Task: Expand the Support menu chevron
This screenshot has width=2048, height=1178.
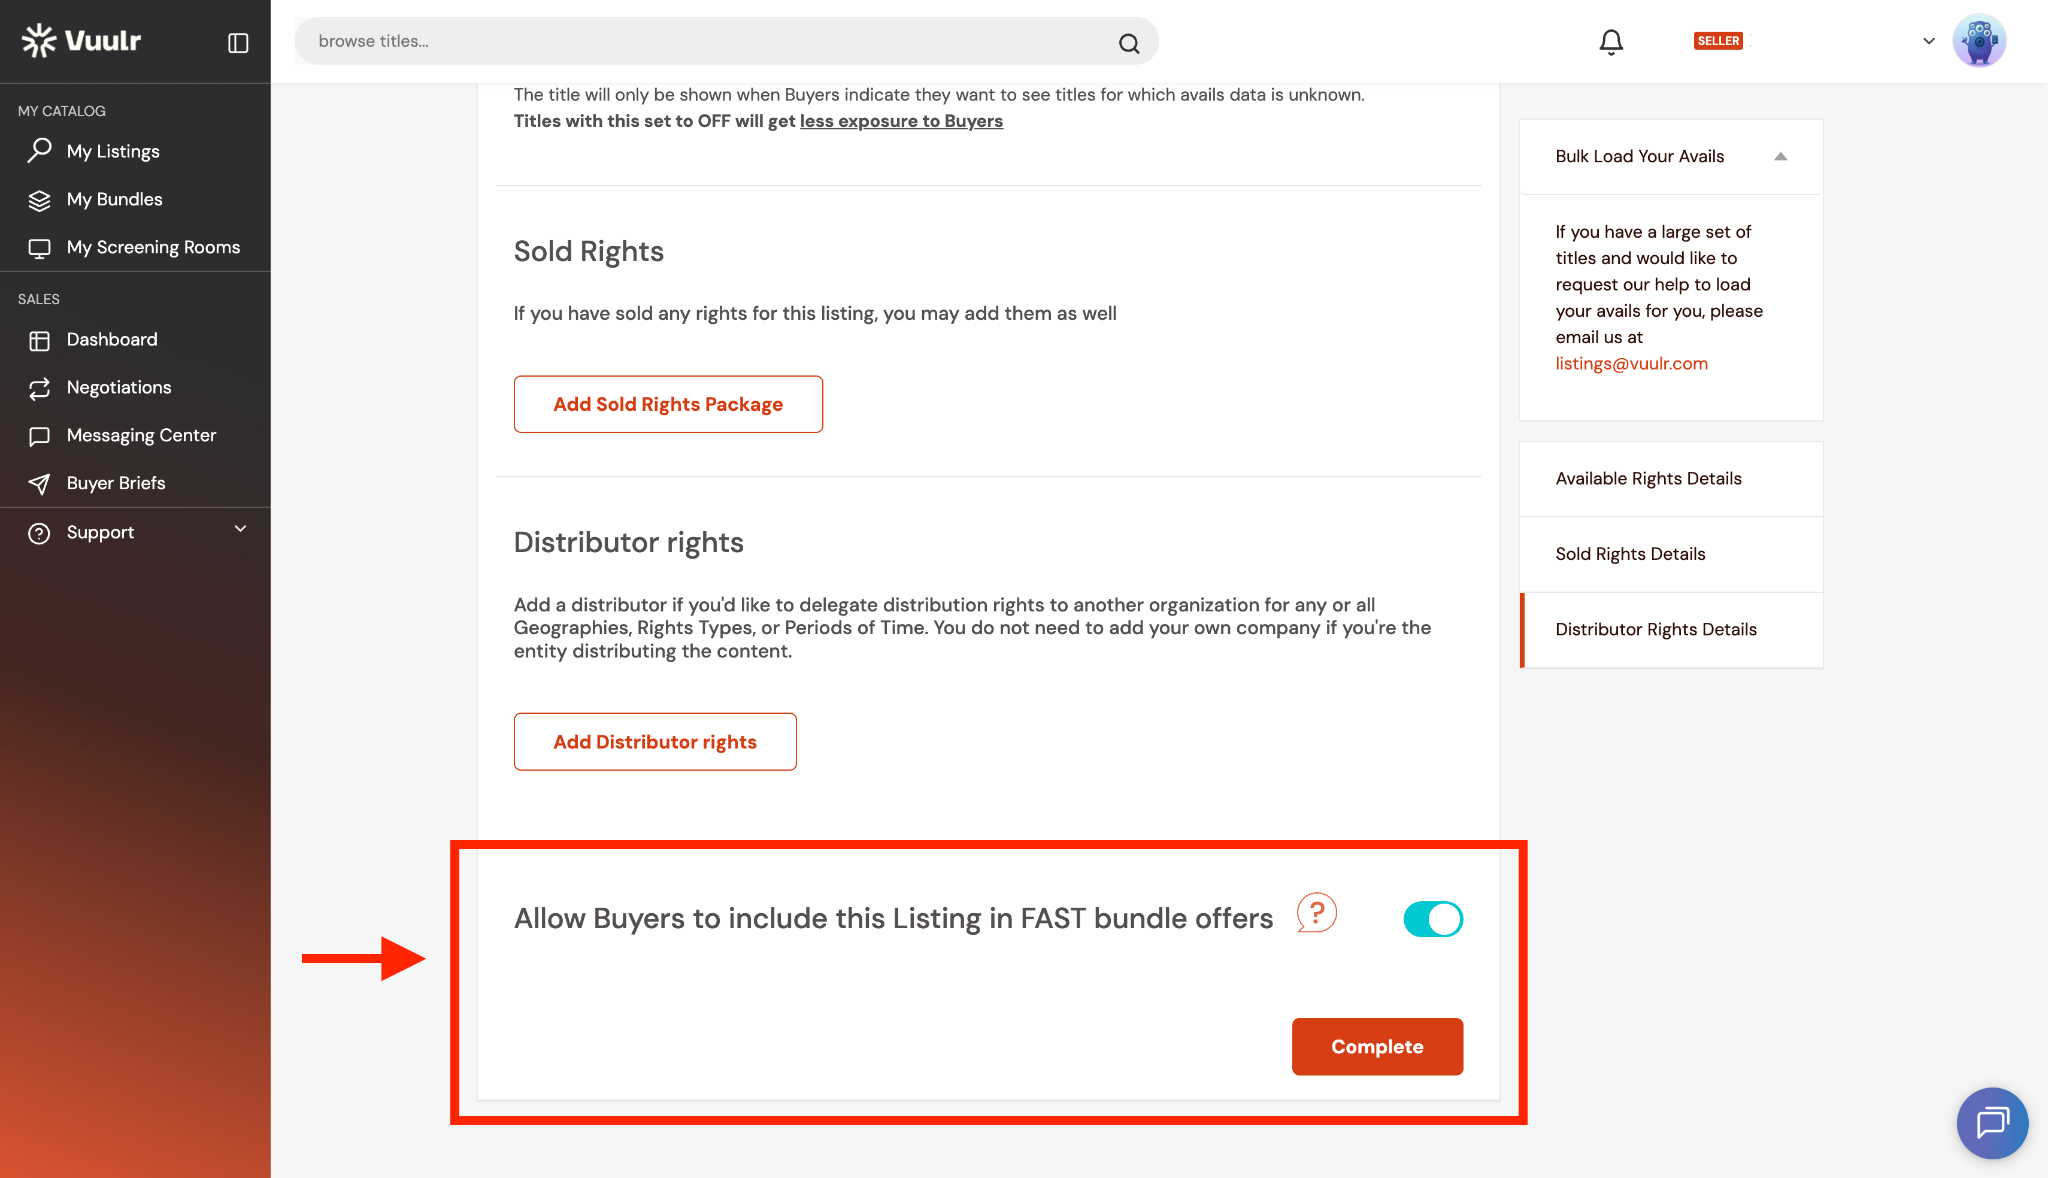Action: (240, 529)
